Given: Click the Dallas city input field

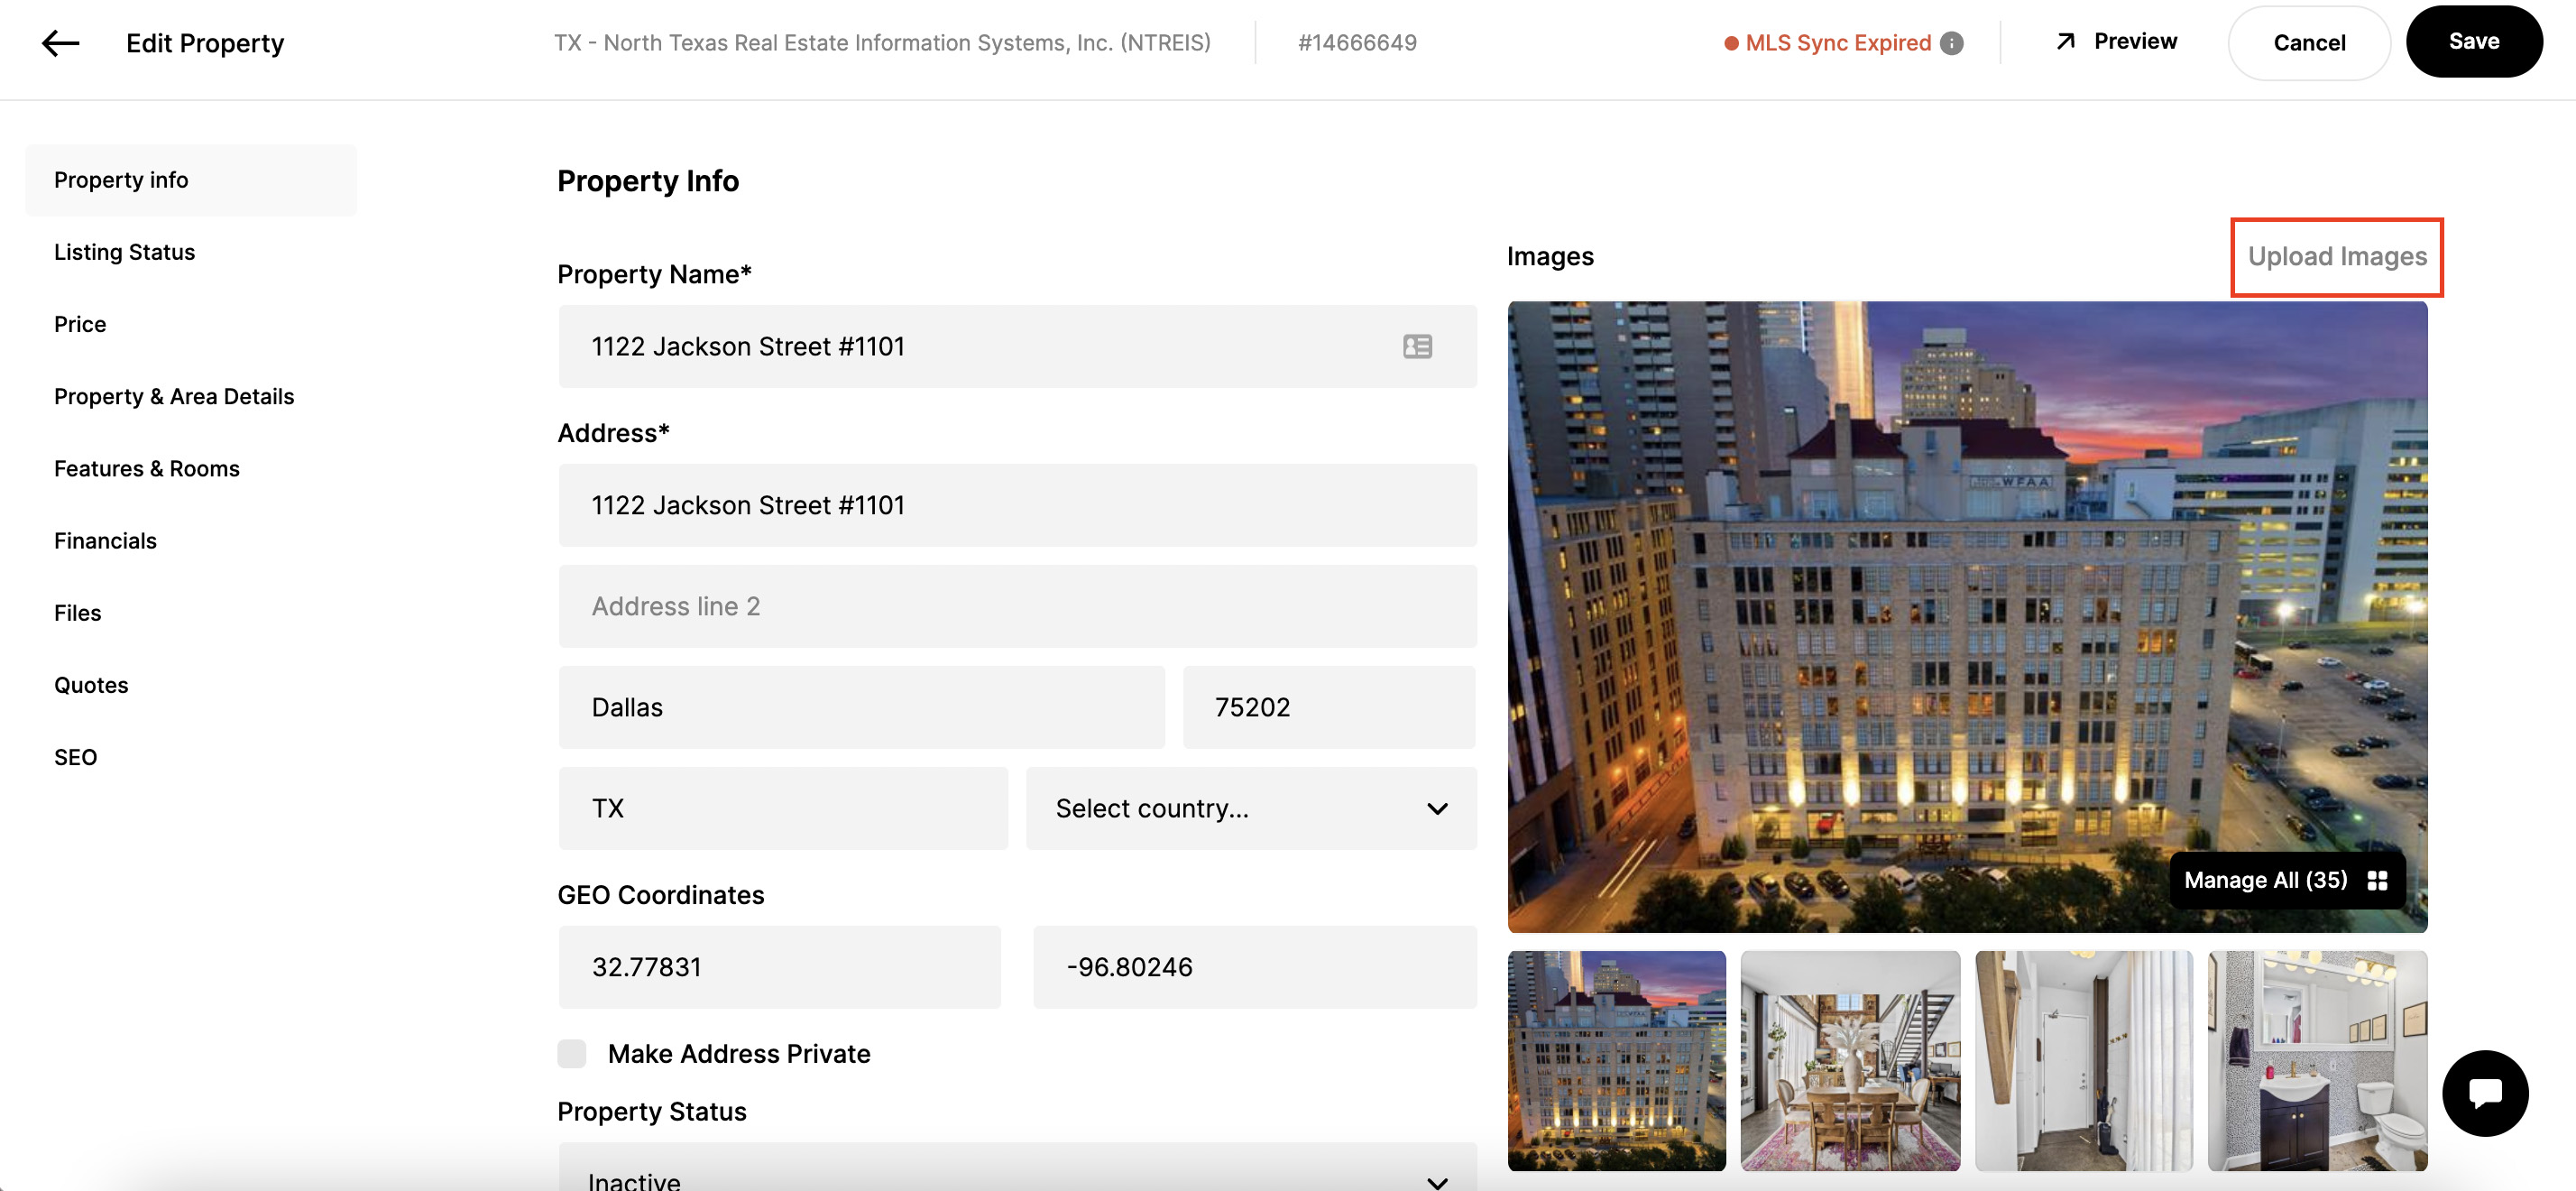Looking at the screenshot, I should point(861,707).
